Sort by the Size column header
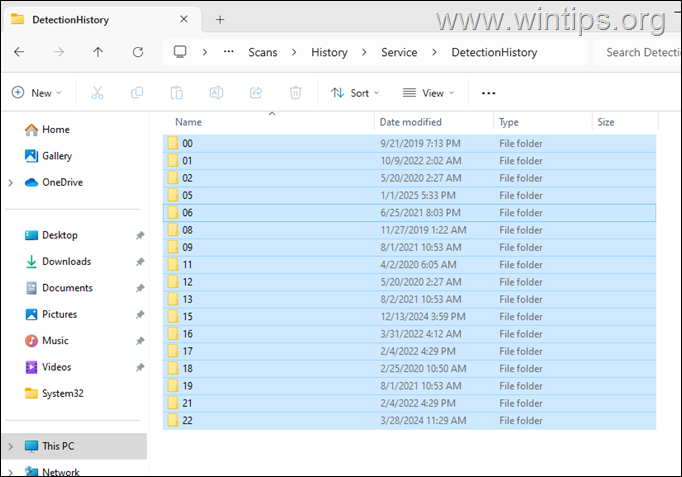 point(606,122)
